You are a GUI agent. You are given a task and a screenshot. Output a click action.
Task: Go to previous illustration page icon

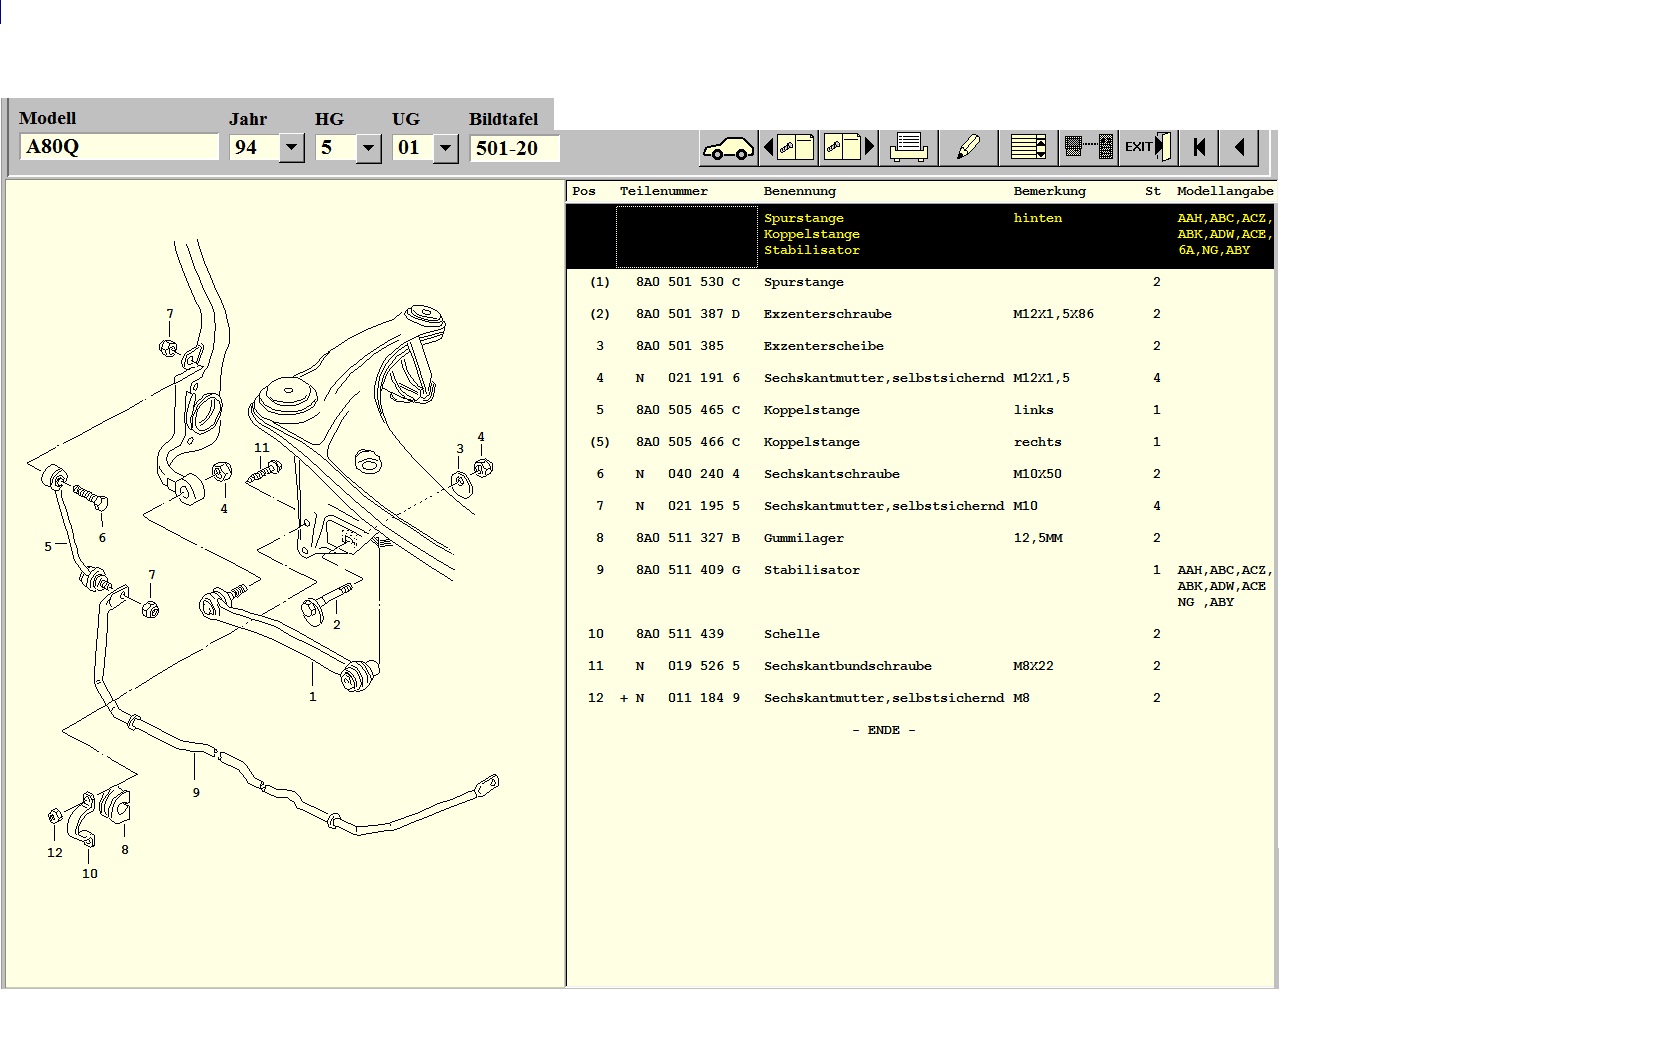(789, 148)
